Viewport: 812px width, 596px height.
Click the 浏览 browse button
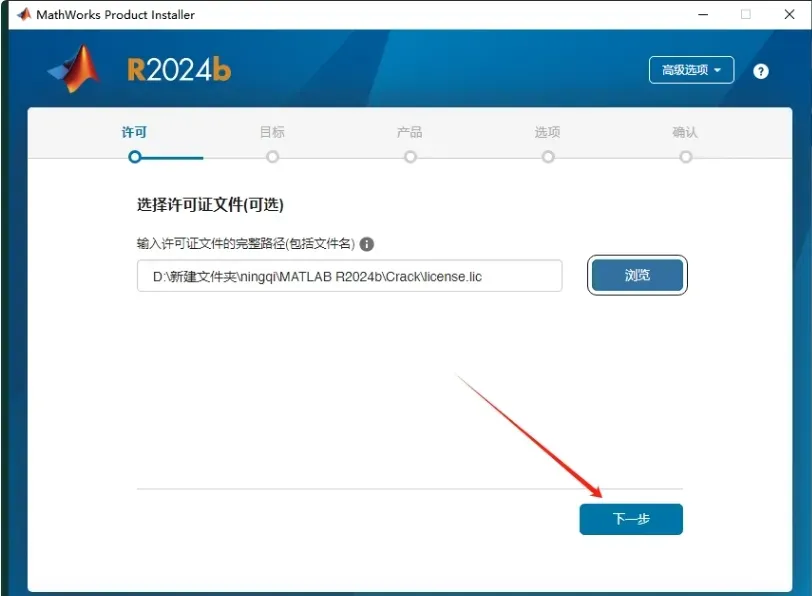[x=637, y=275]
